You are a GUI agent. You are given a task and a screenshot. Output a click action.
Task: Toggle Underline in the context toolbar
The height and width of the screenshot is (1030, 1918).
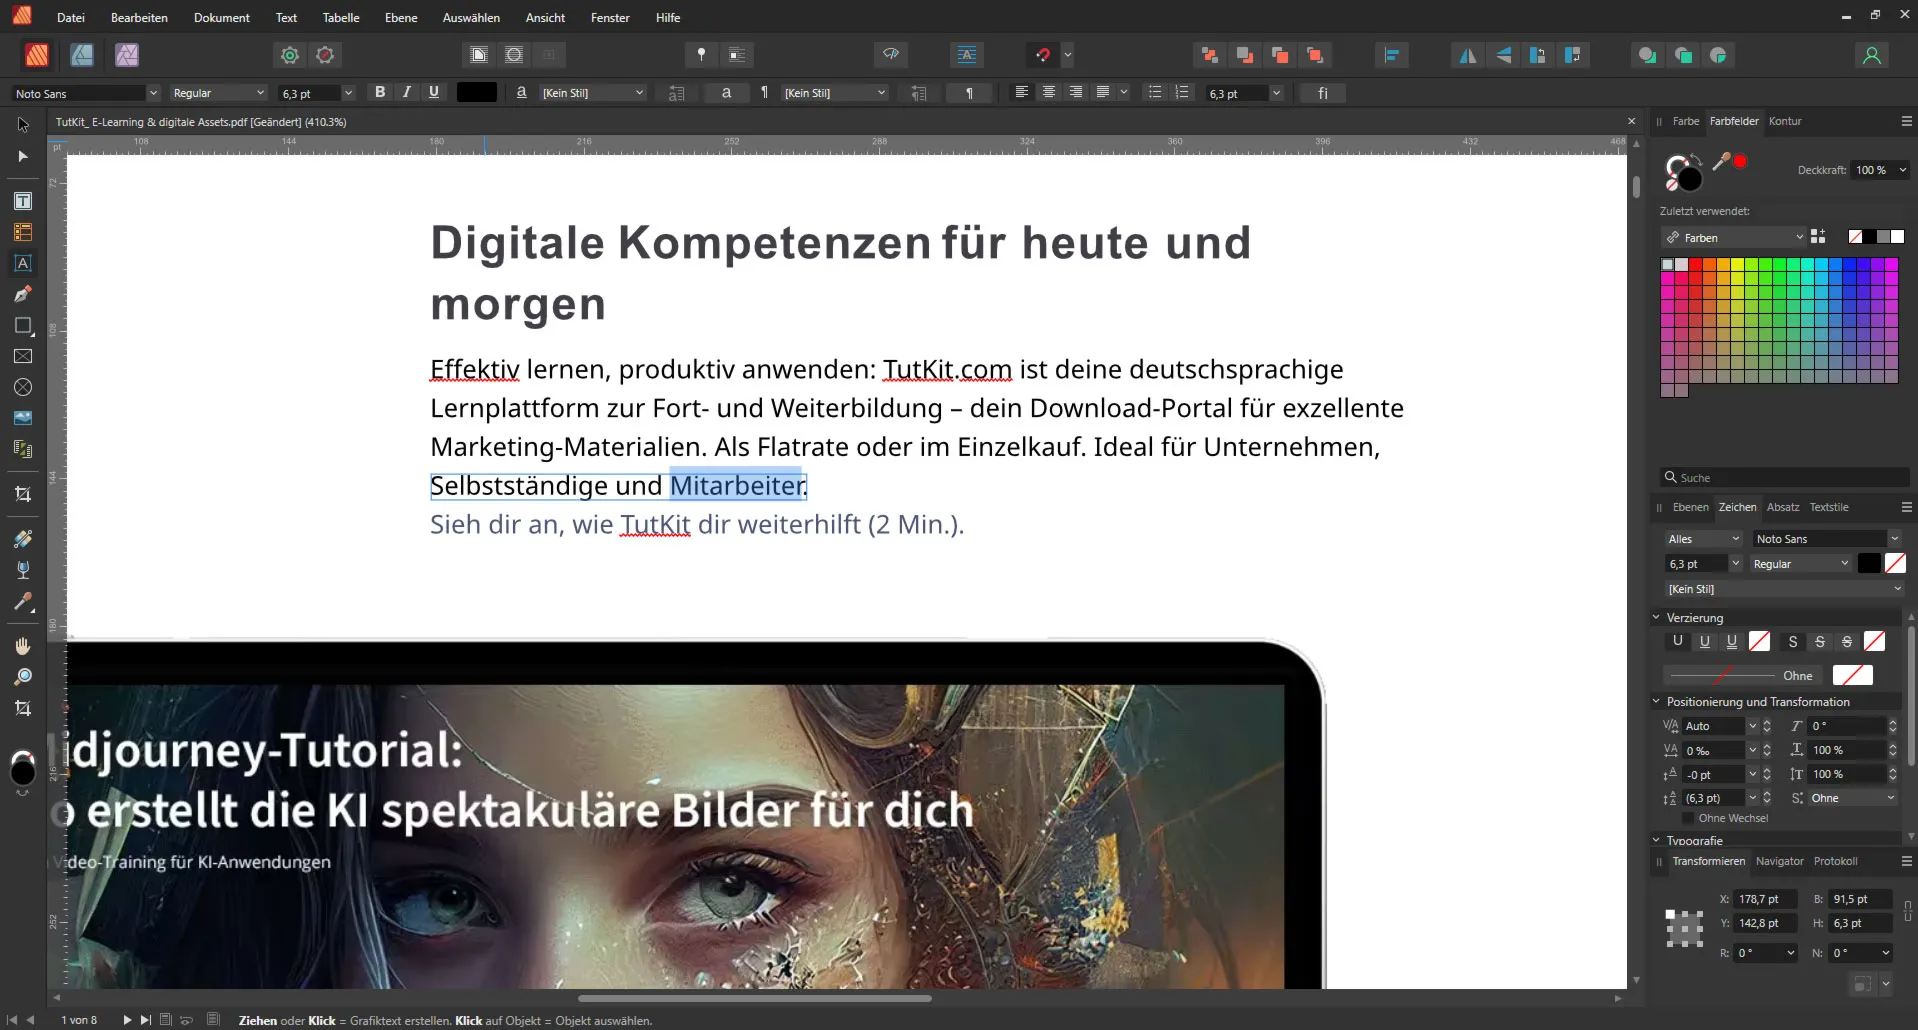[434, 92]
